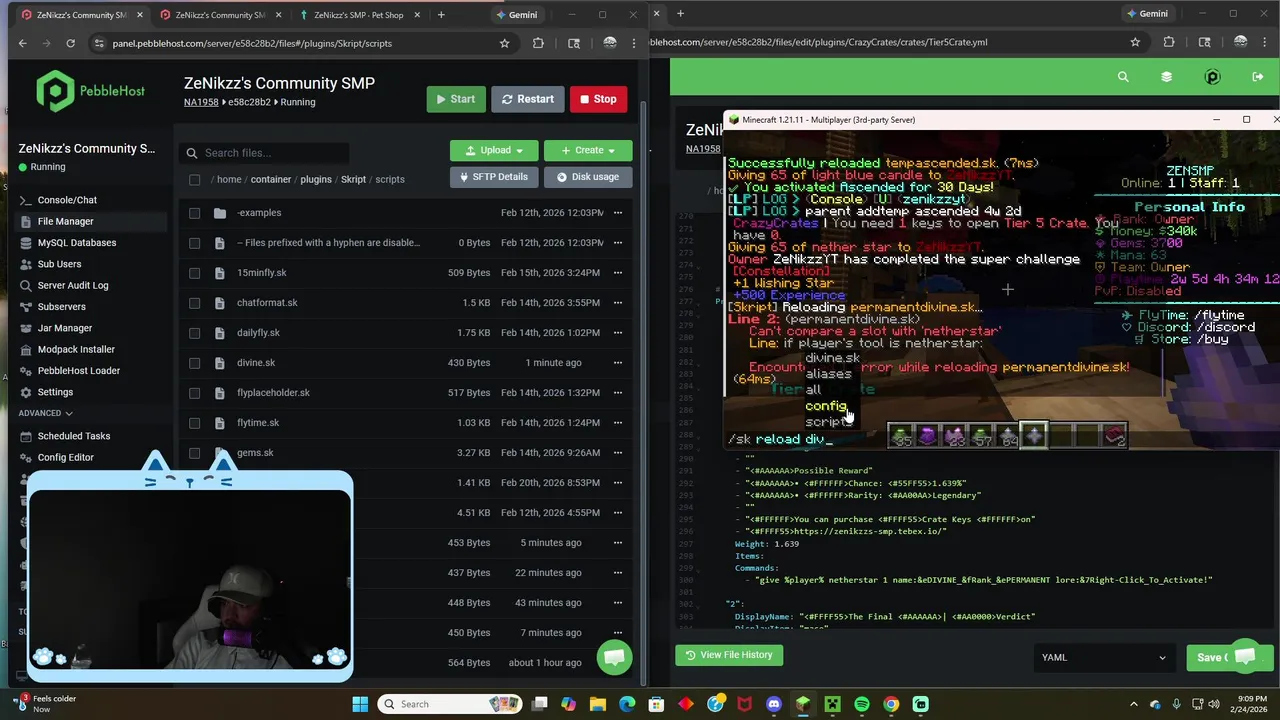Open file divine.sk
The height and width of the screenshot is (720, 1280).
pyautogui.click(x=256, y=363)
